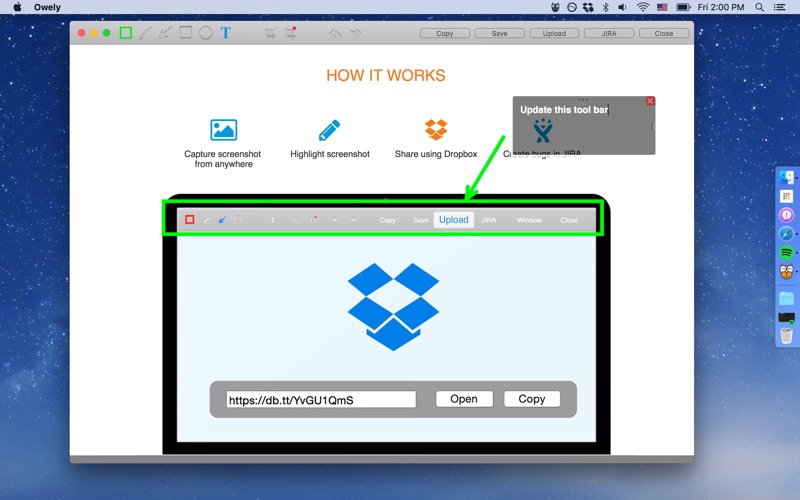The image size is (800, 500).
Task: Select the rectangle shape tool
Action: [x=186, y=33]
